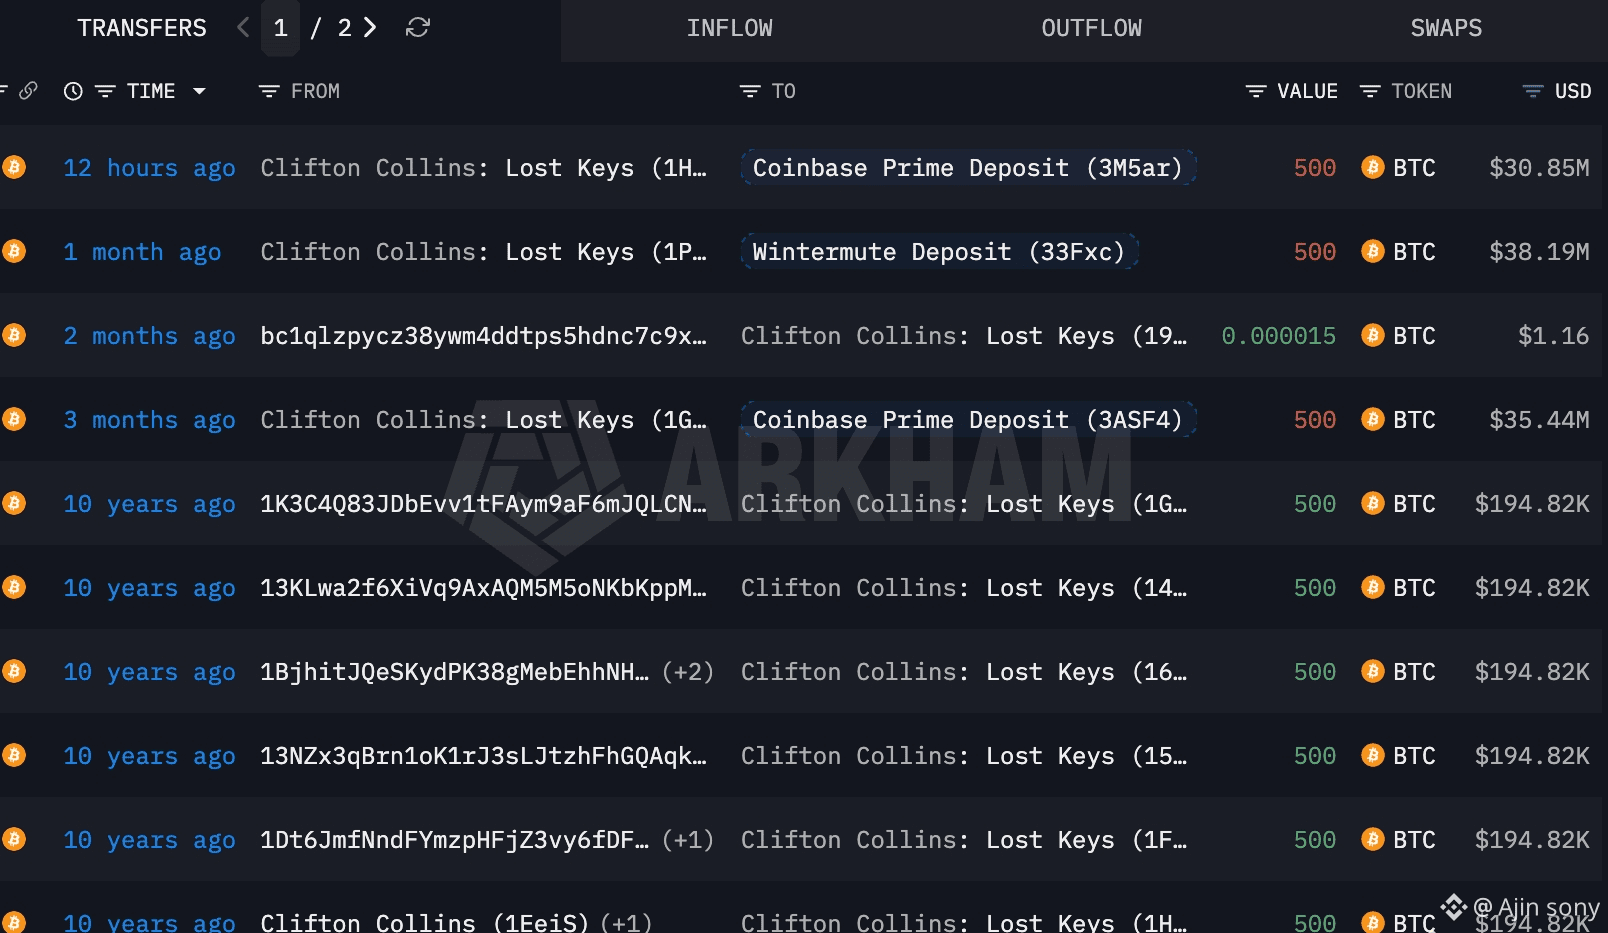Open sender Clifton Collins (1EeiS)

(425, 921)
